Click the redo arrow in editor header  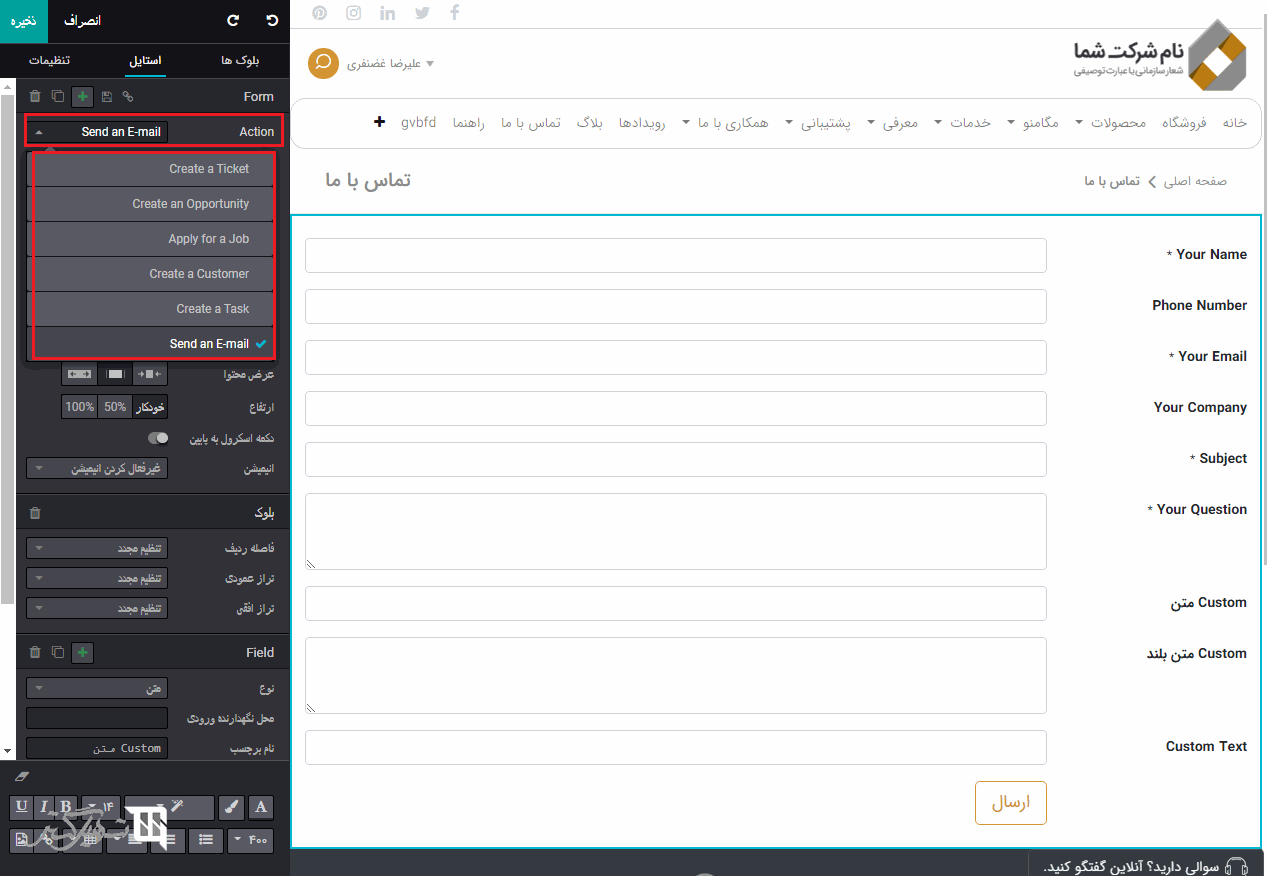(x=233, y=20)
